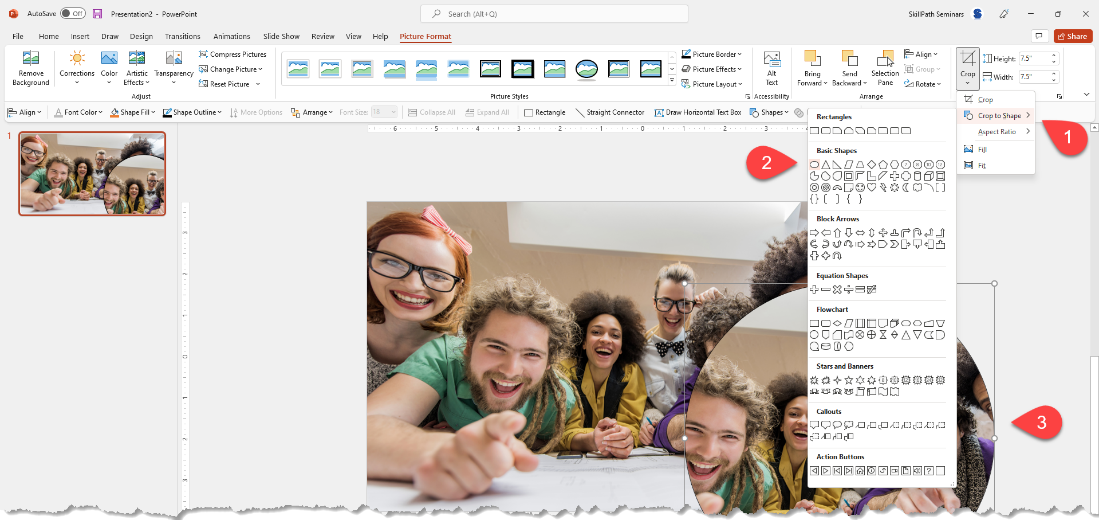The height and width of the screenshot is (520, 1099).
Task: Open Crop to Shape submenu
Action: [x=995, y=115]
